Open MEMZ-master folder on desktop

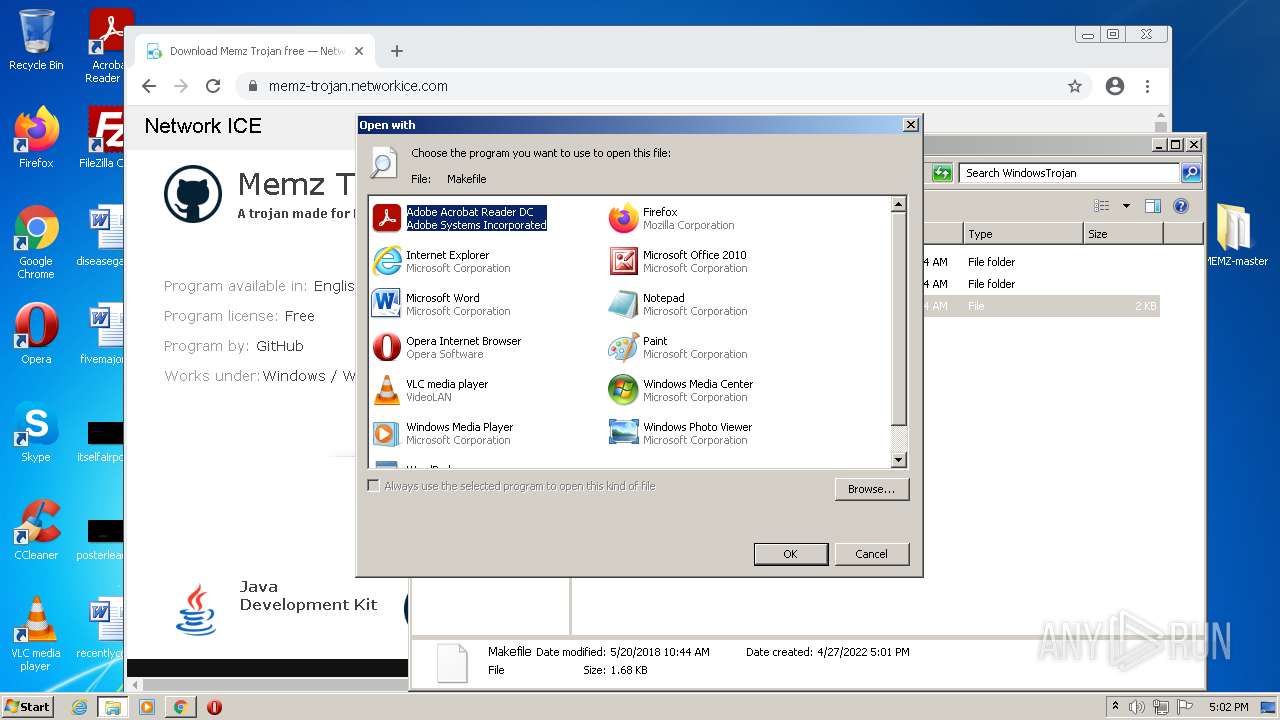pos(1236,236)
